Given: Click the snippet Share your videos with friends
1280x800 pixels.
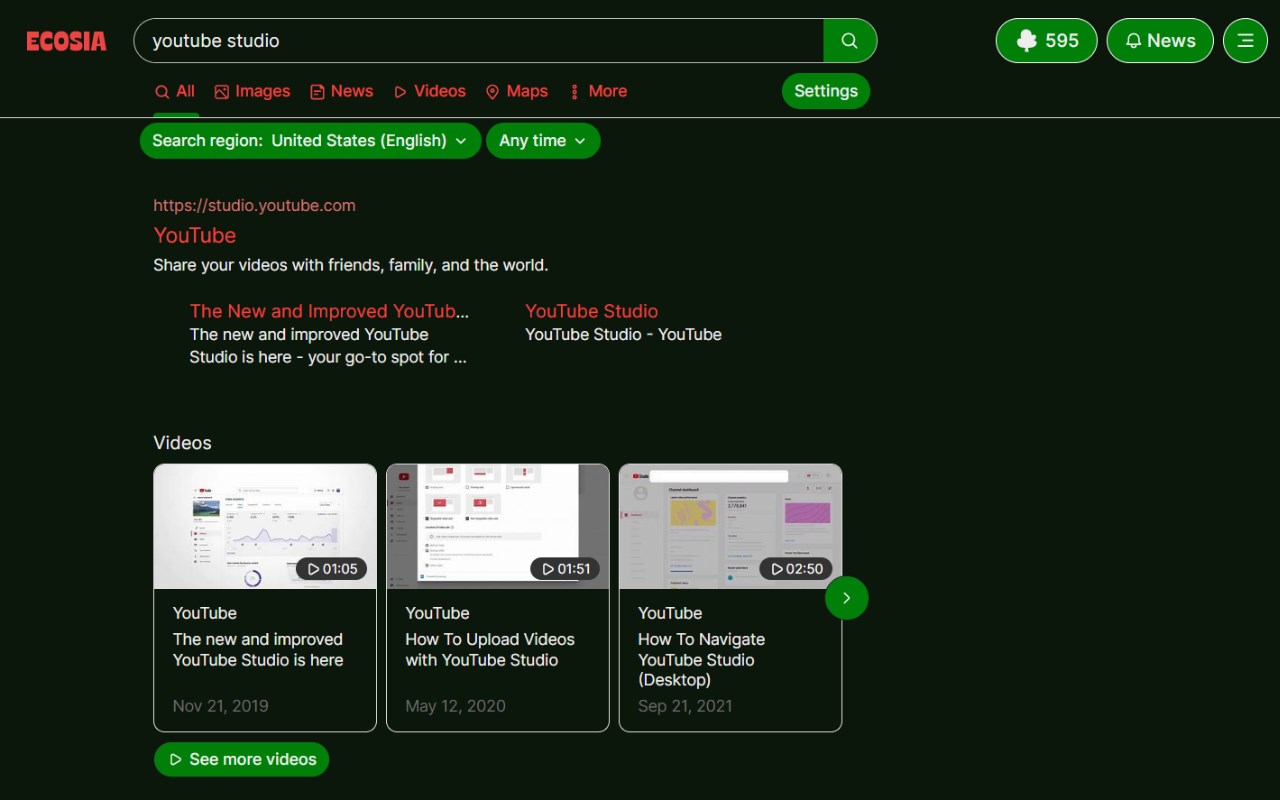Looking at the screenshot, I should click(350, 265).
